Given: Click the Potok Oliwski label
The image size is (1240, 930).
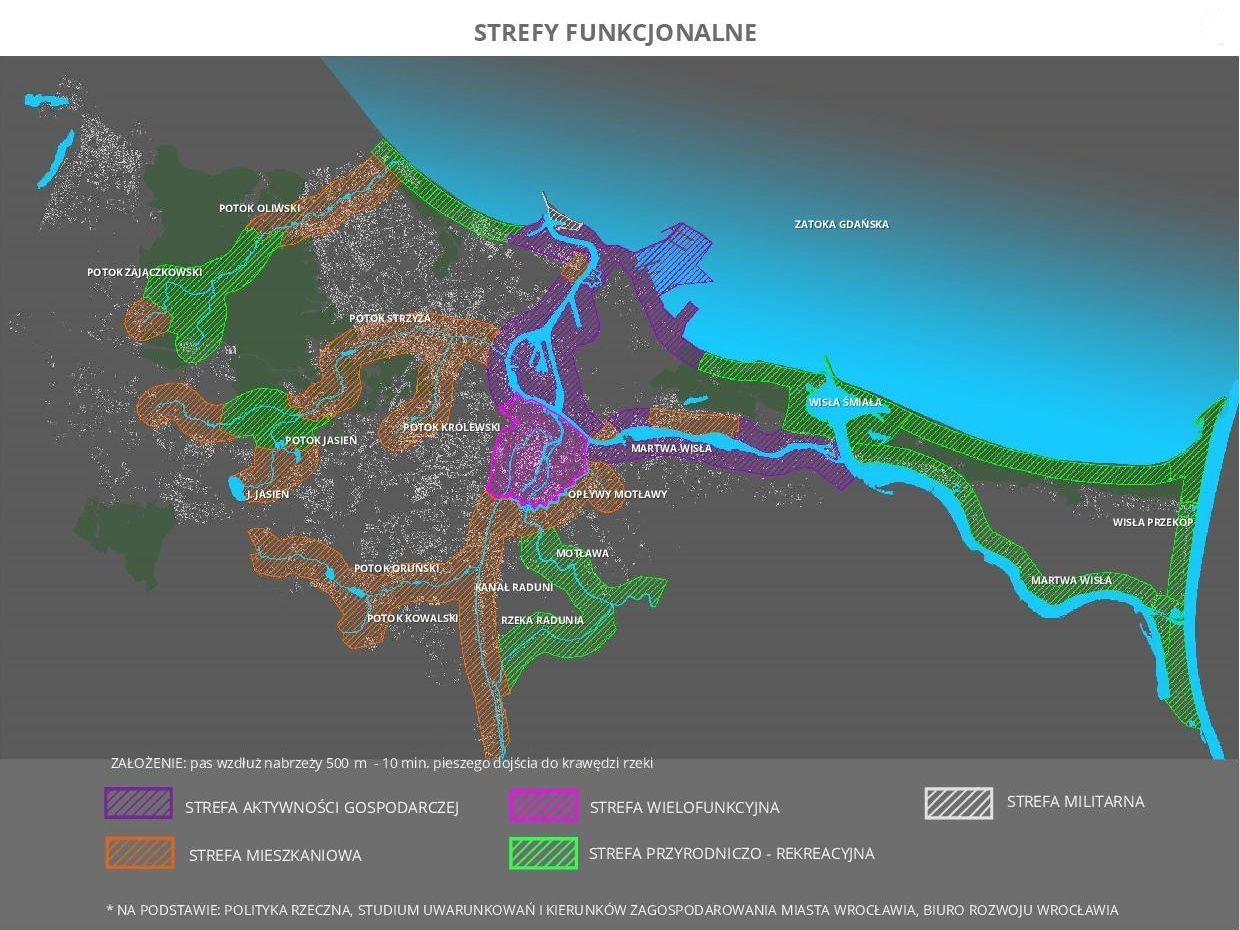Looking at the screenshot, I should tap(259, 208).
